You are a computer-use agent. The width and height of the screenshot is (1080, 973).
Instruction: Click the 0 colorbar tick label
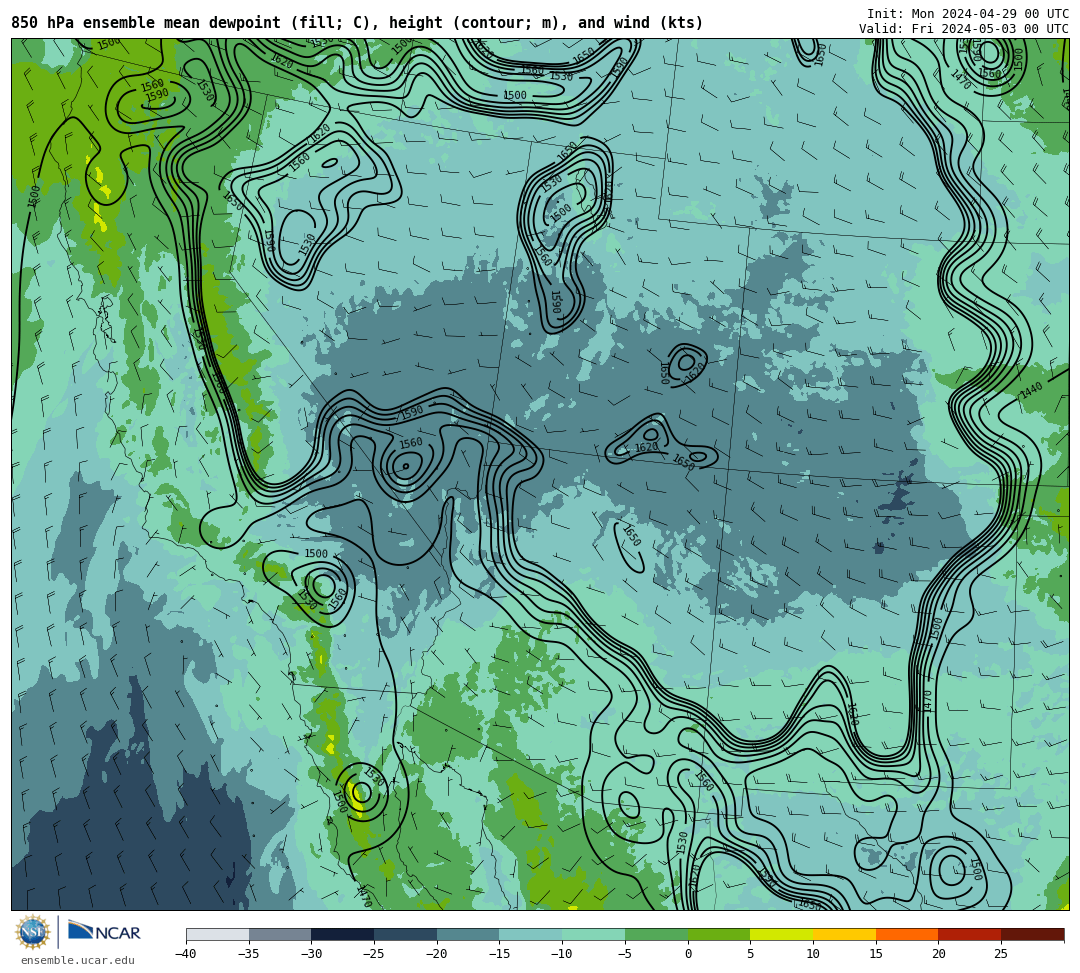(x=688, y=954)
